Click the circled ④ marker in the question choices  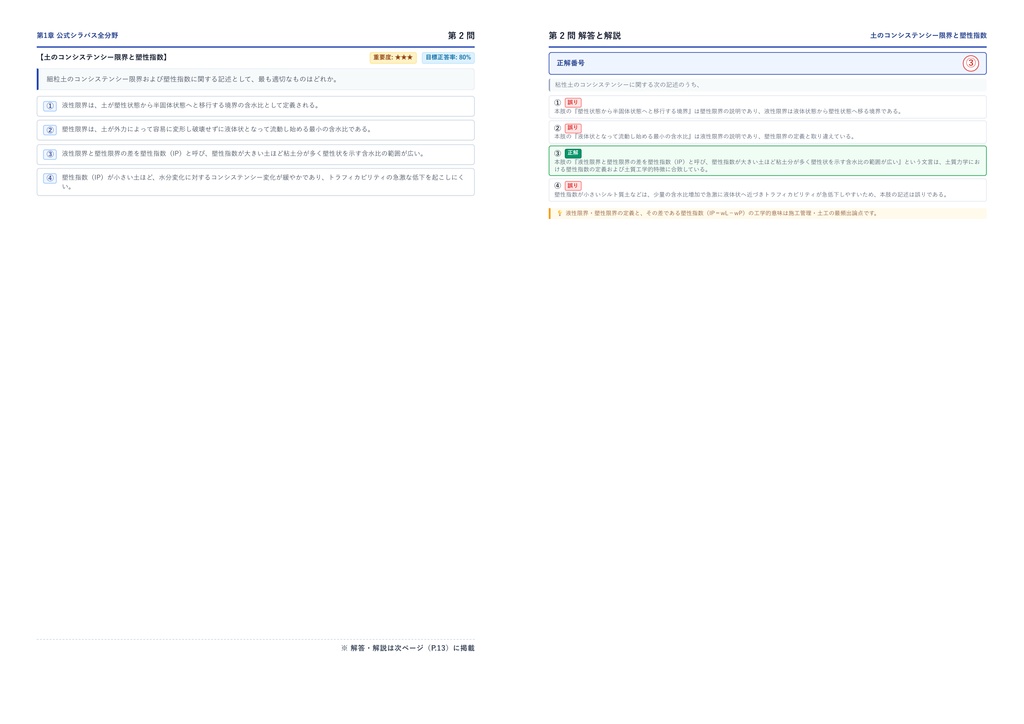click(x=50, y=178)
